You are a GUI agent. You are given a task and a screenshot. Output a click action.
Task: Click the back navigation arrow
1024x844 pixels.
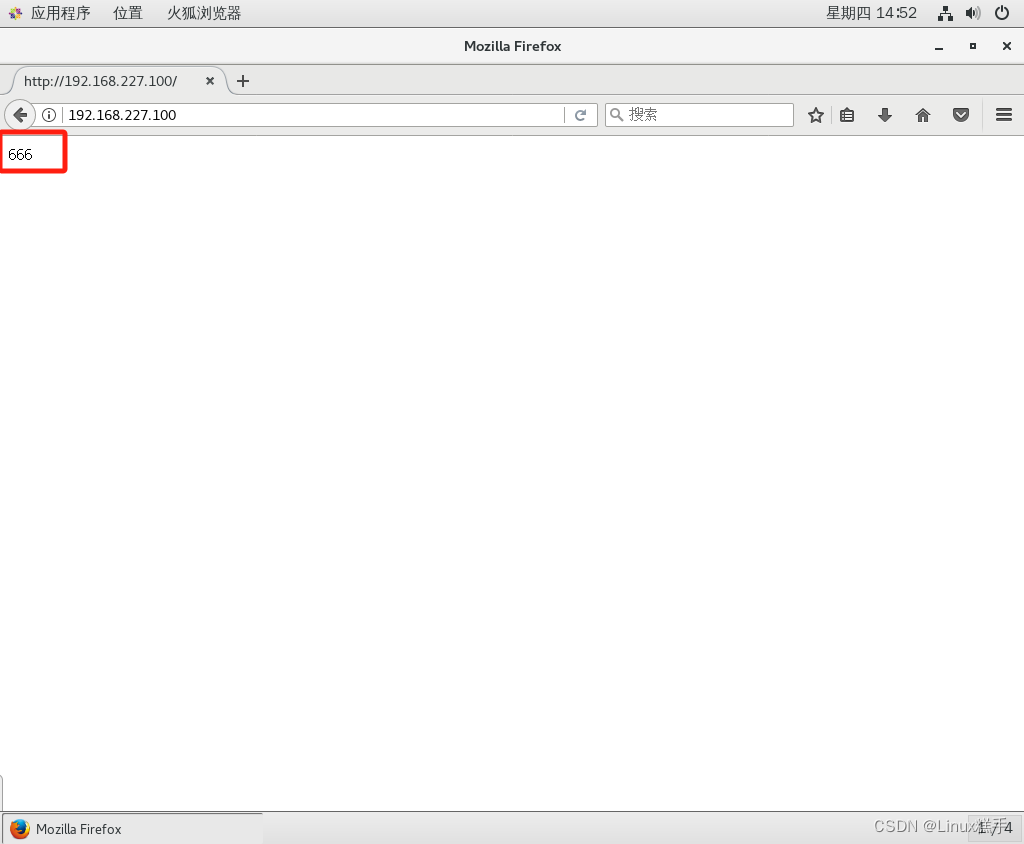[20, 114]
